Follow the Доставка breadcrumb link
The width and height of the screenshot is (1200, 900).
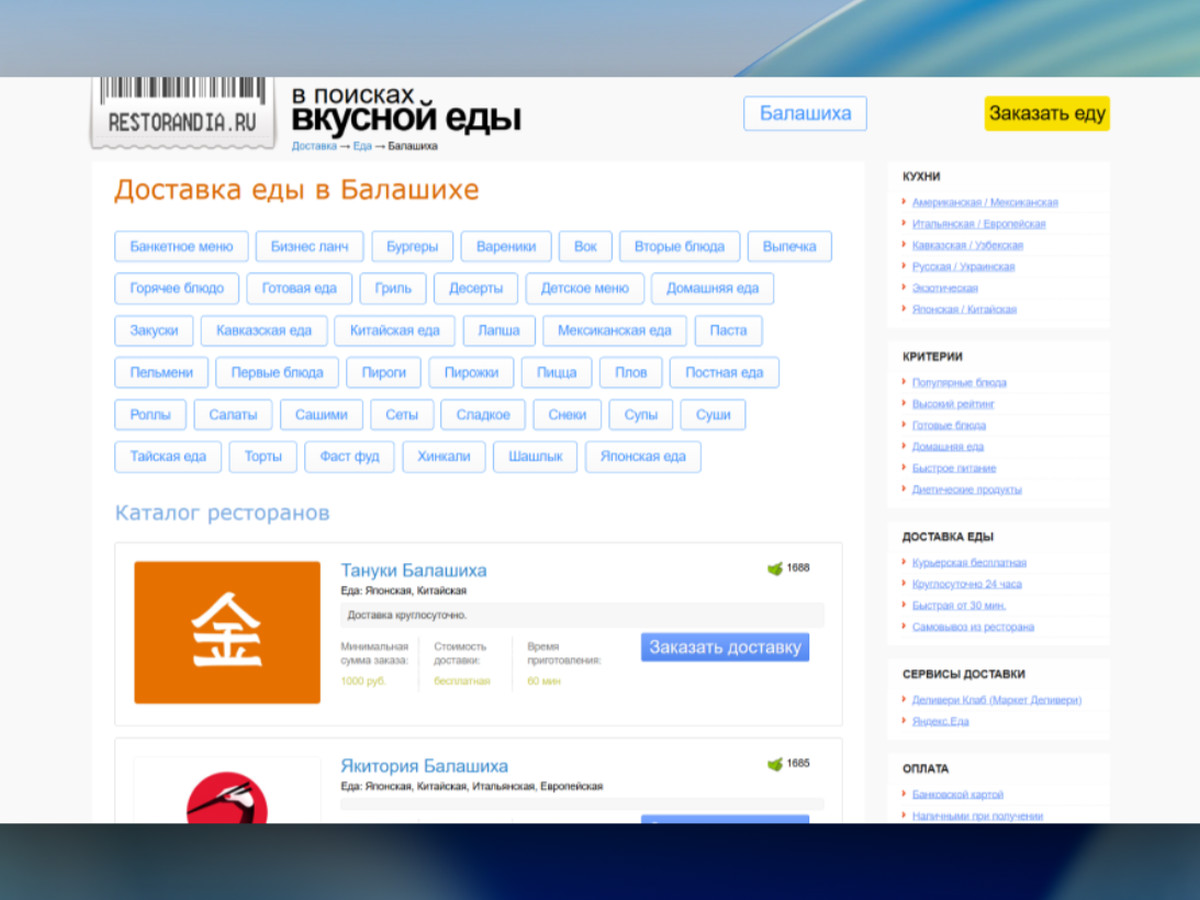(x=314, y=146)
